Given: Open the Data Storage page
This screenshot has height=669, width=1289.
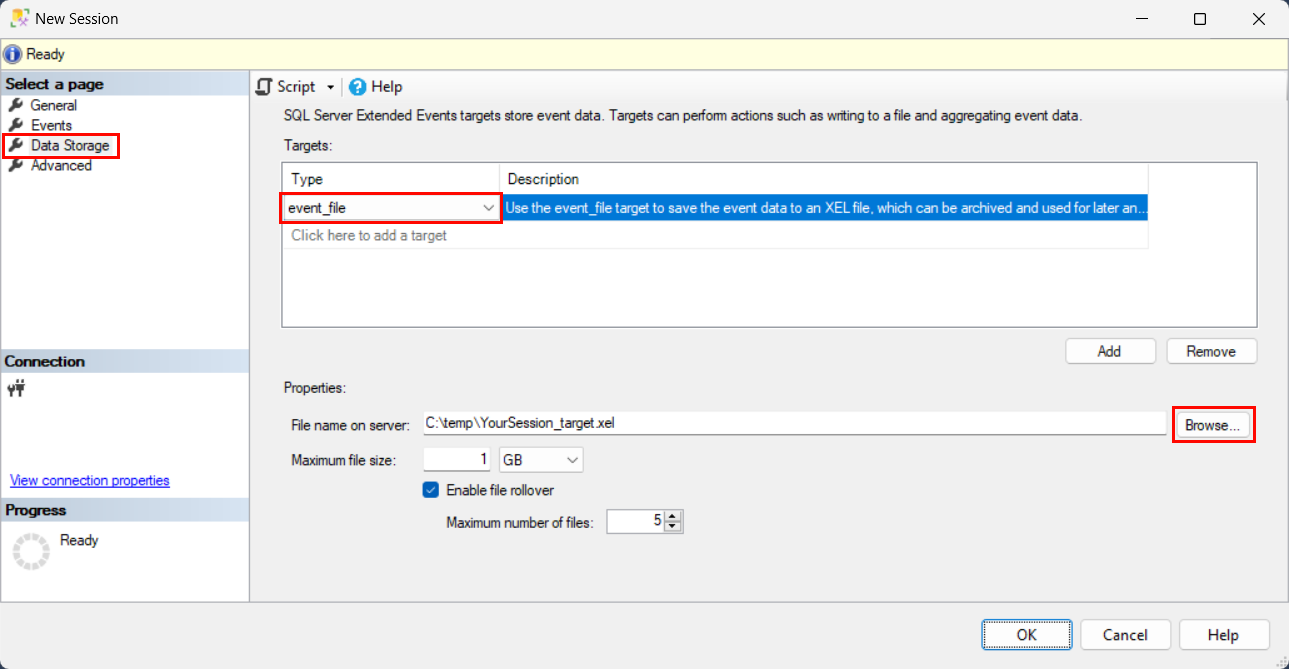Looking at the screenshot, I should (x=69, y=146).
